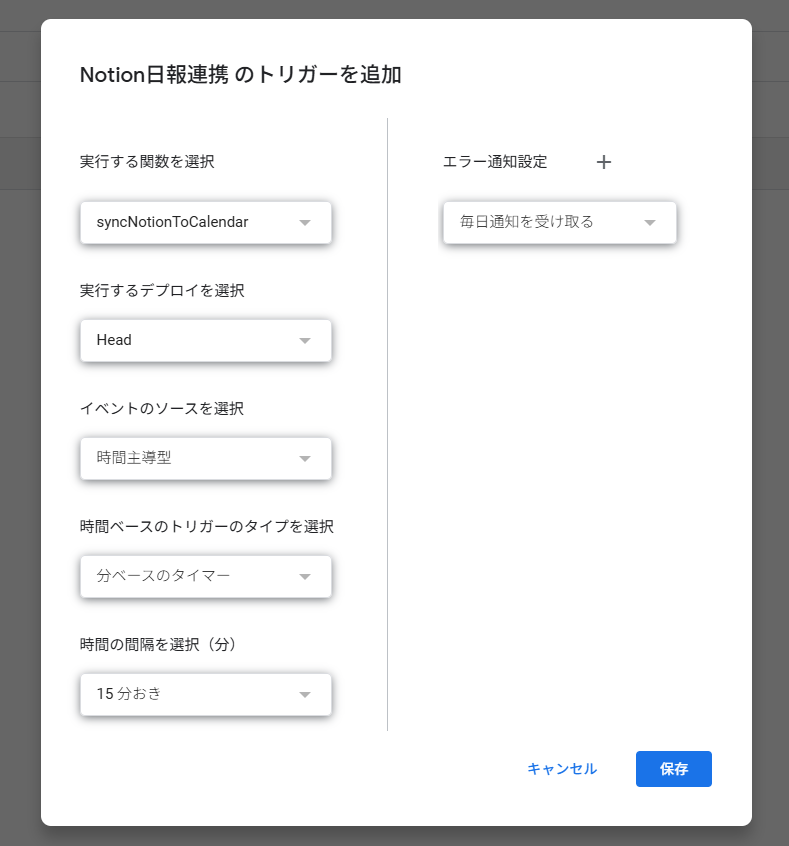
Task: Open the 毎日通知を受け取る notification dropdown
Action: [x=560, y=222]
